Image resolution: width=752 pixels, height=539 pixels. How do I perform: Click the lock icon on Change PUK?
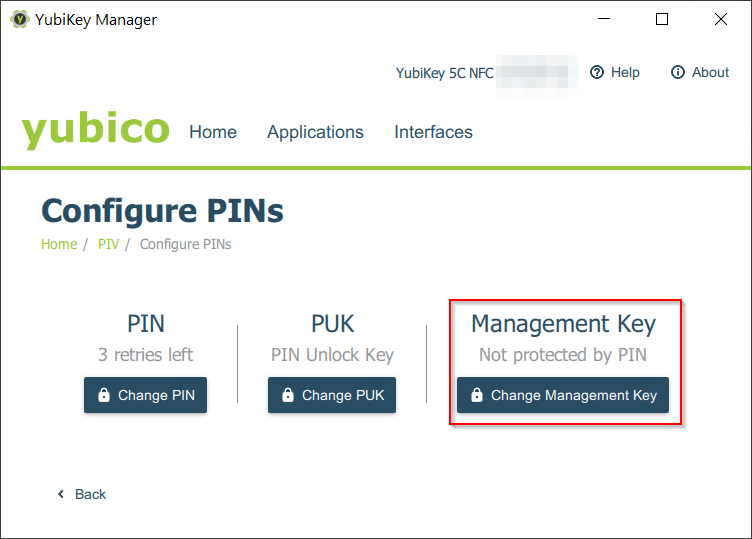point(288,395)
